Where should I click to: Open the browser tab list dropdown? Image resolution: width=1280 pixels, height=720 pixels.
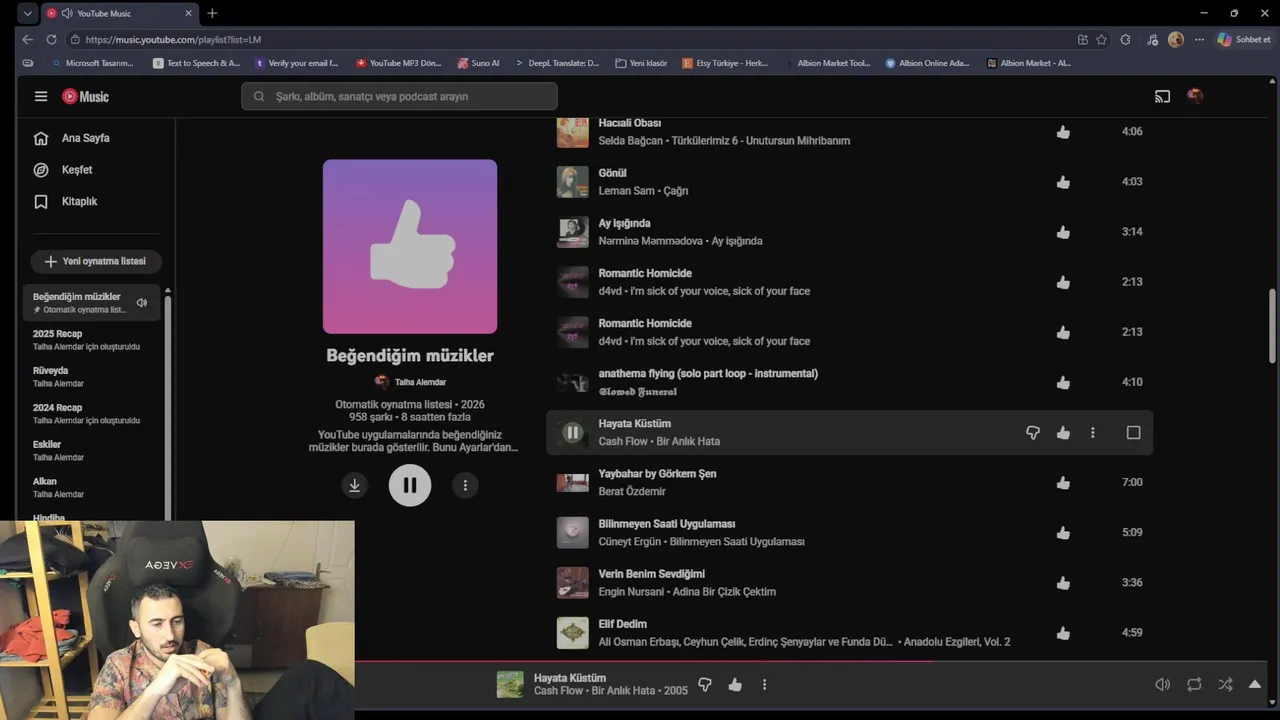tap(27, 13)
